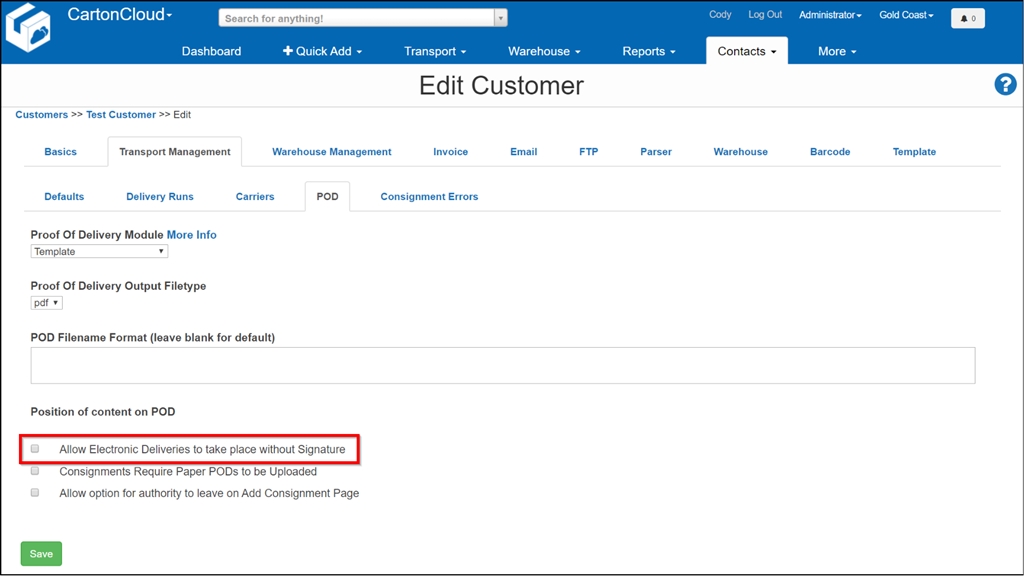Open the CartonCloud brand dropdown

coord(120,14)
